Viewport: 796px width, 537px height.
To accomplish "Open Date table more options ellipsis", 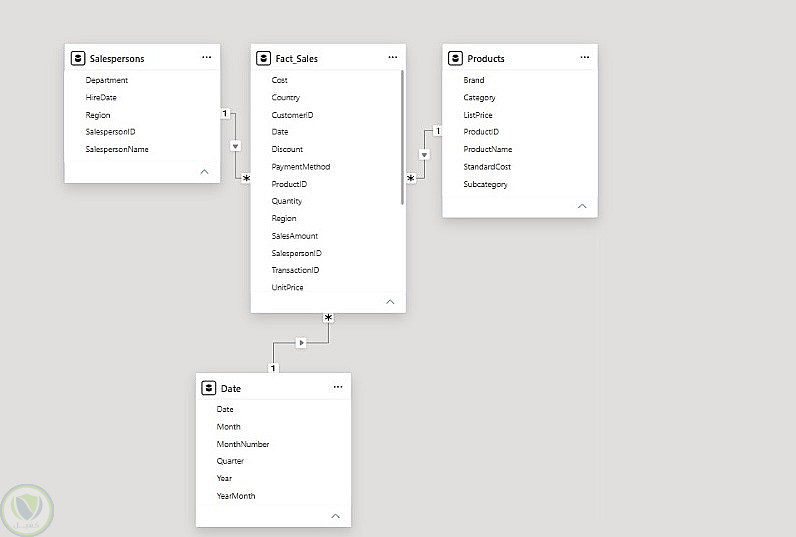I will click(x=338, y=387).
